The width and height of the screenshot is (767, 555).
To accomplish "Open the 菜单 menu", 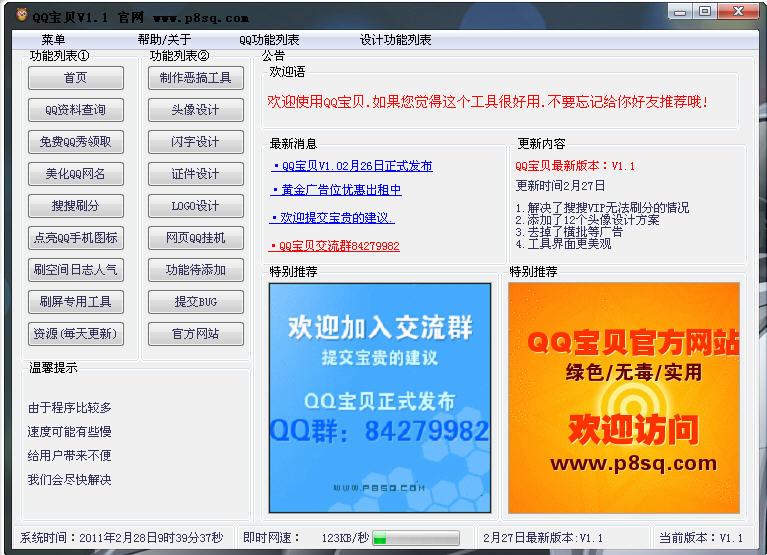I will click(x=53, y=40).
